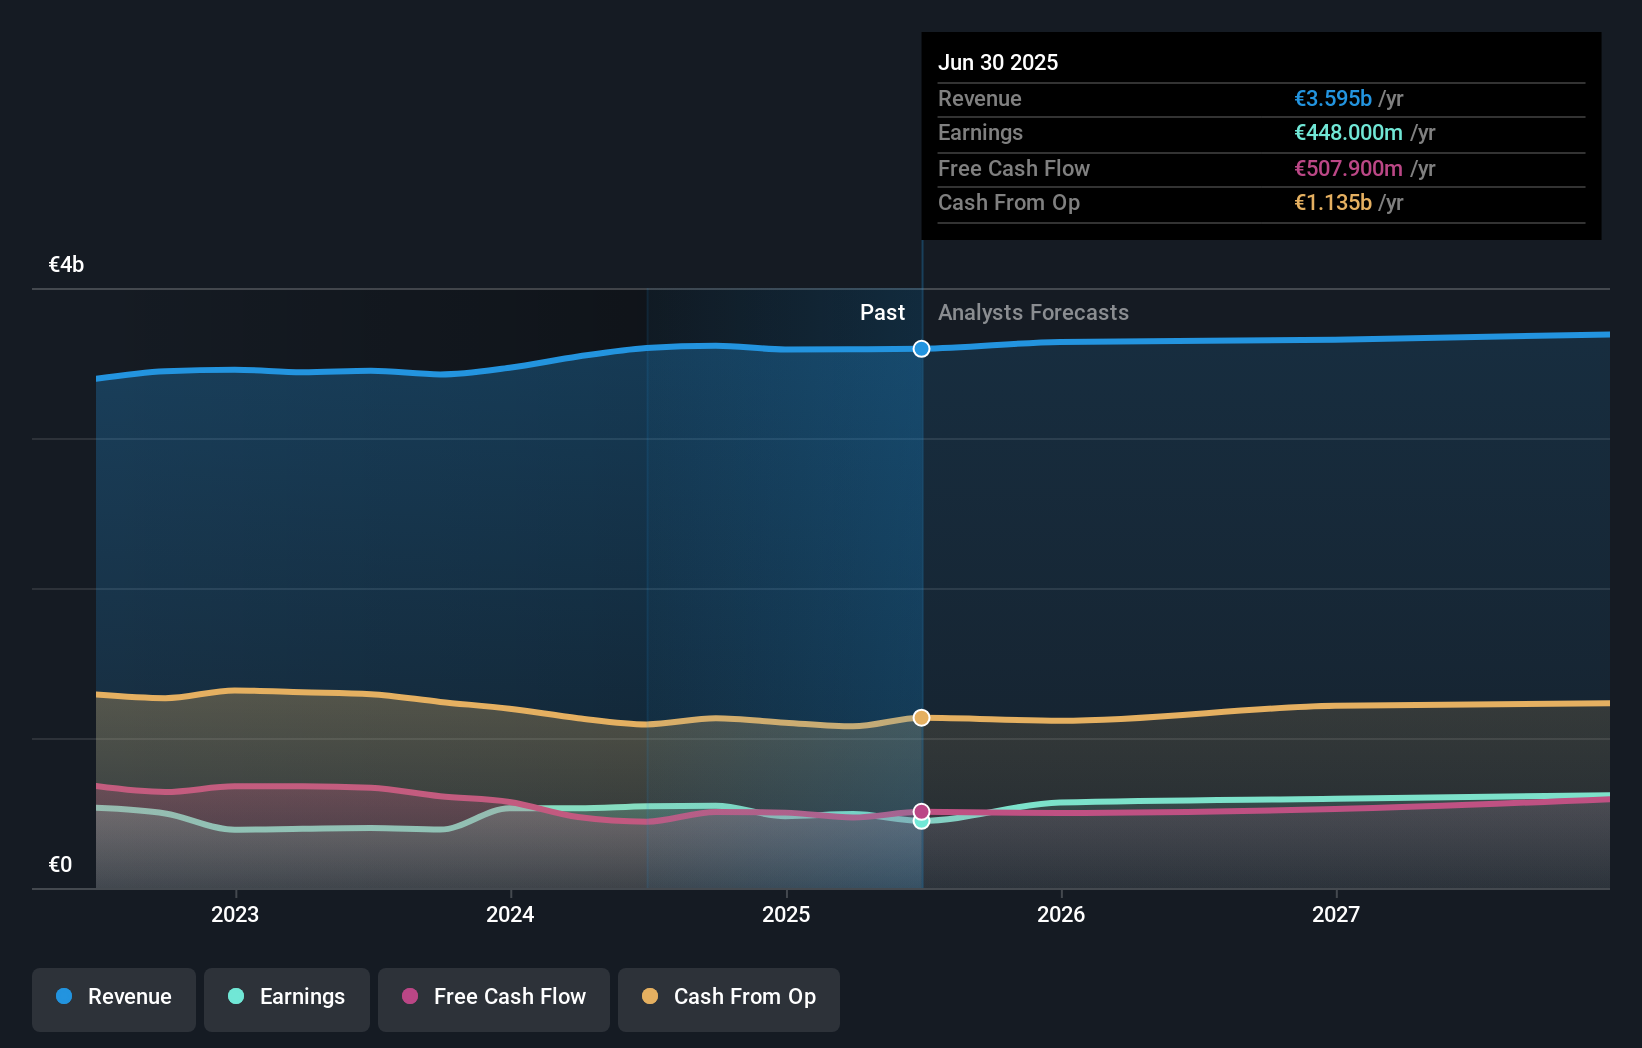Image resolution: width=1642 pixels, height=1048 pixels.
Task: Click the Free Cash Flow pink legend dot
Action: 410,997
